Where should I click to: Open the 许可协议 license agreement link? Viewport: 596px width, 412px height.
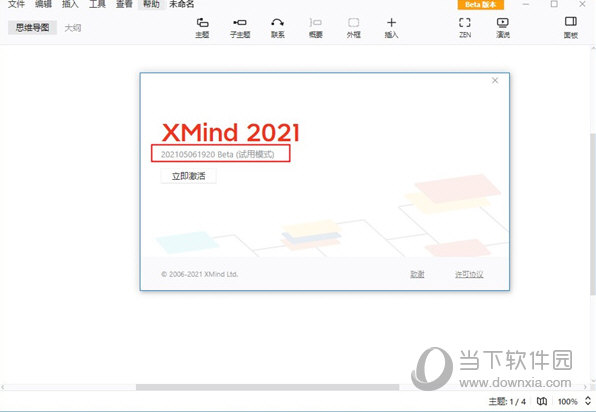coord(469,274)
